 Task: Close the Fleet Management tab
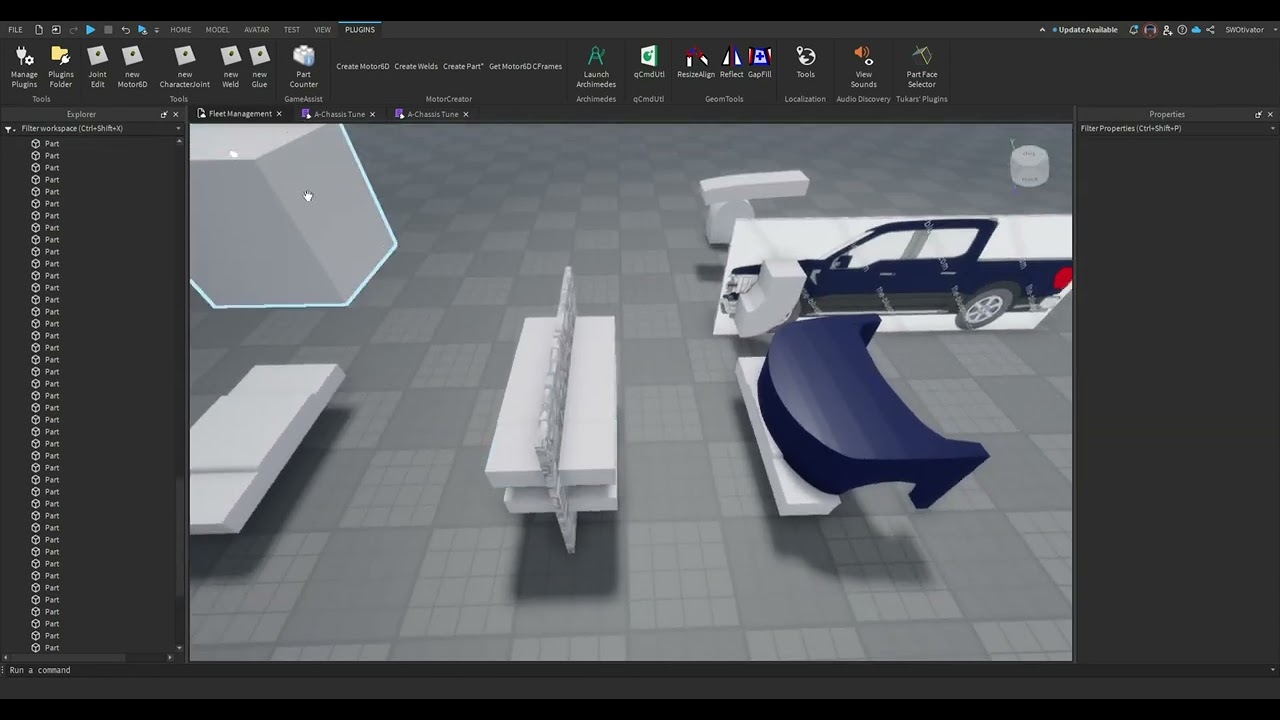[x=279, y=114]
